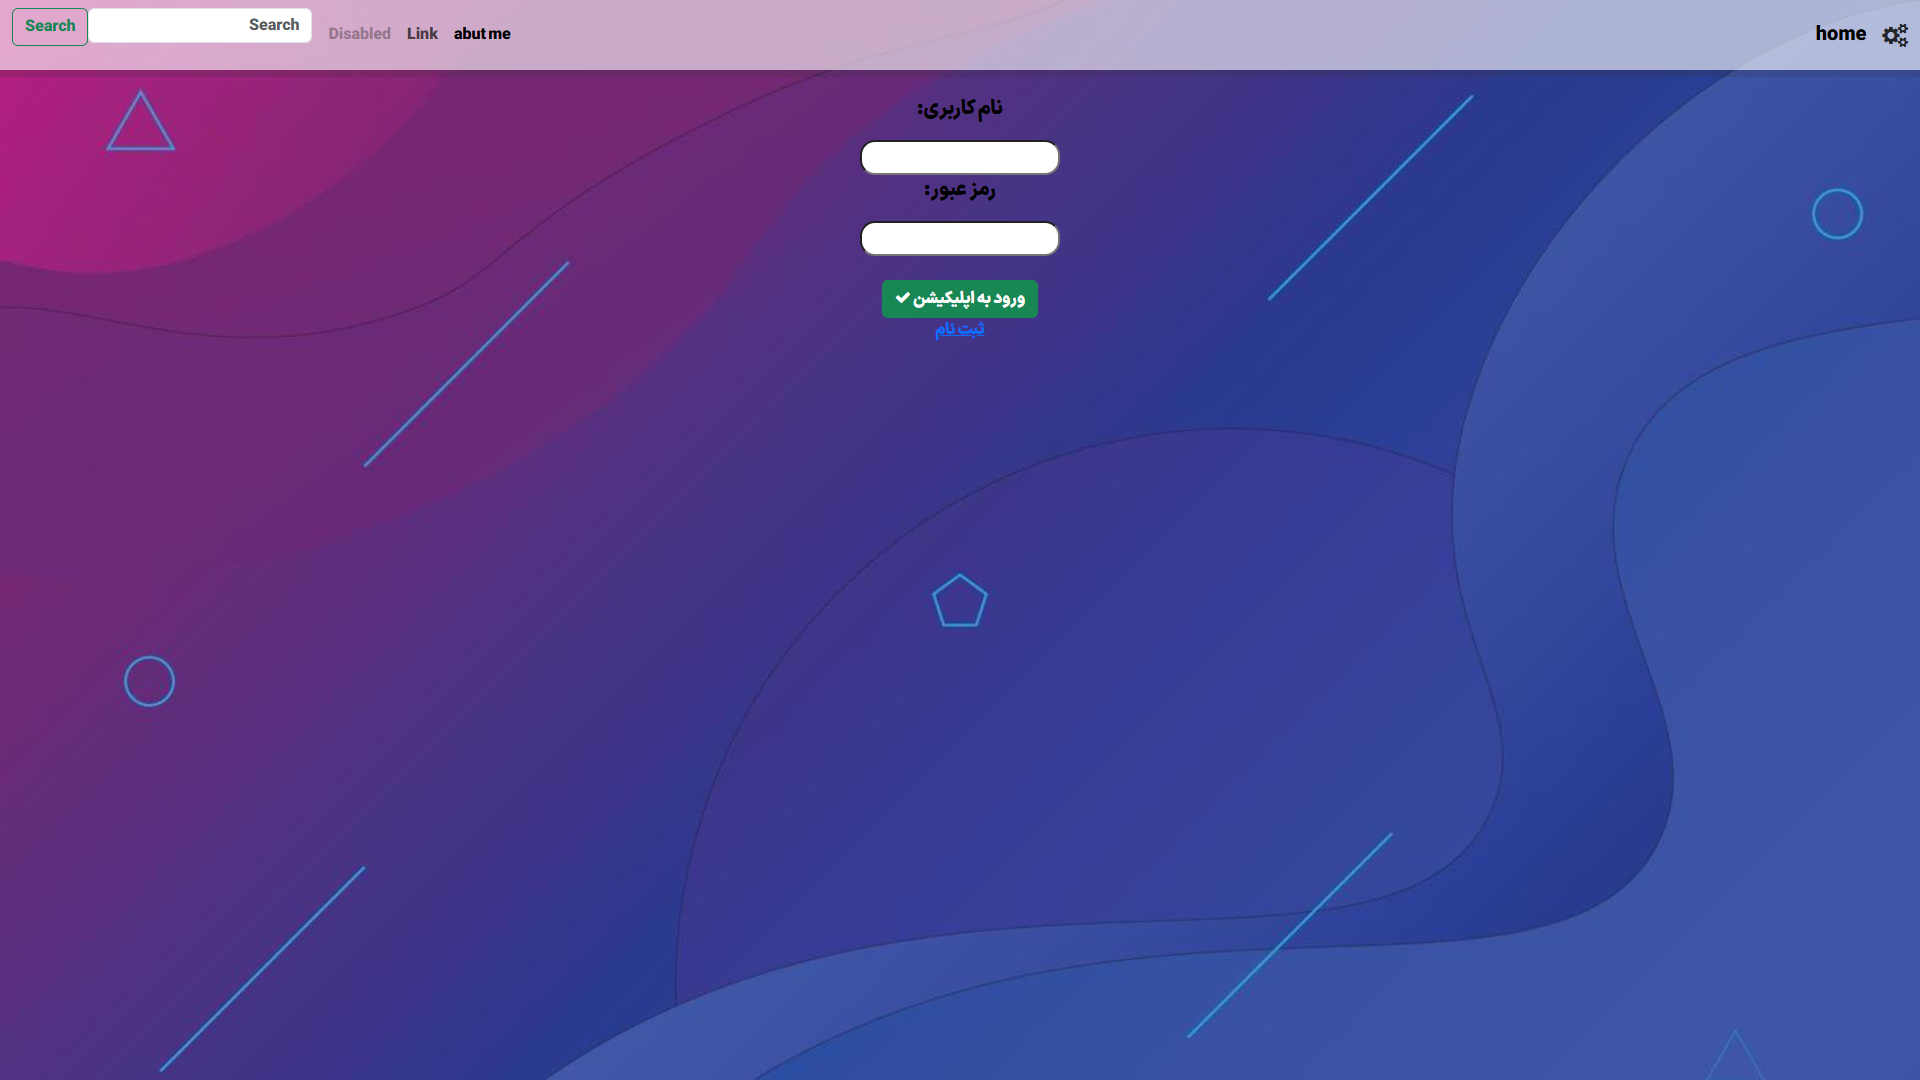This screenshot has width=1920, height=1080.
Task: Click diagonal blue line near top-right
Action: 1370,198
